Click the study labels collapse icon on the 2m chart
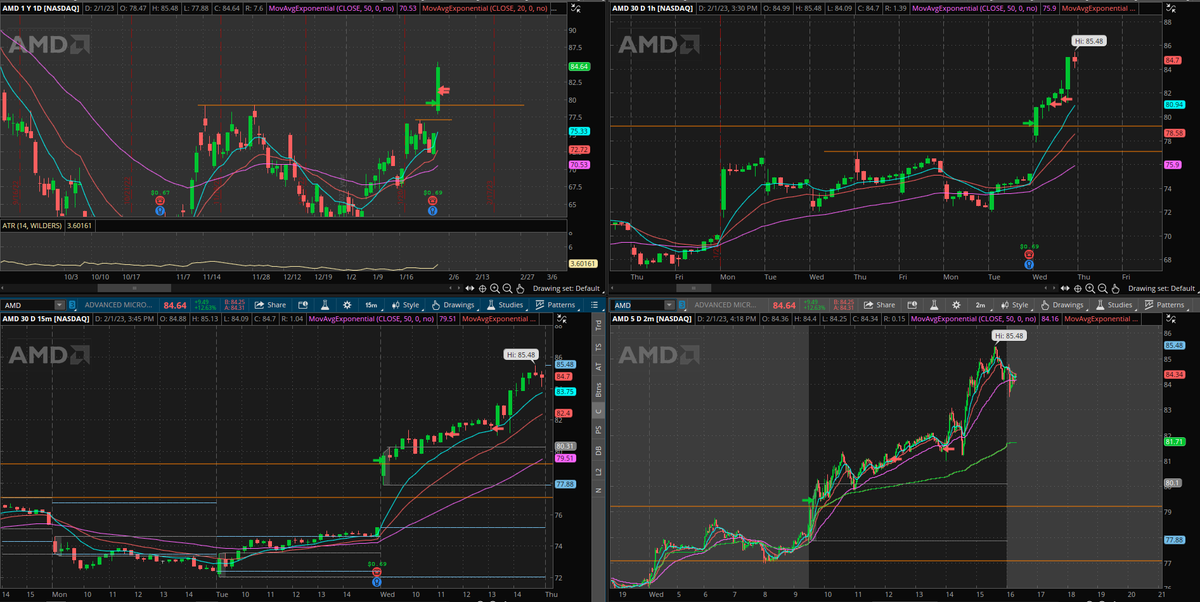The width and height of the screenshot is (1200, 602). coord(1172,318)
